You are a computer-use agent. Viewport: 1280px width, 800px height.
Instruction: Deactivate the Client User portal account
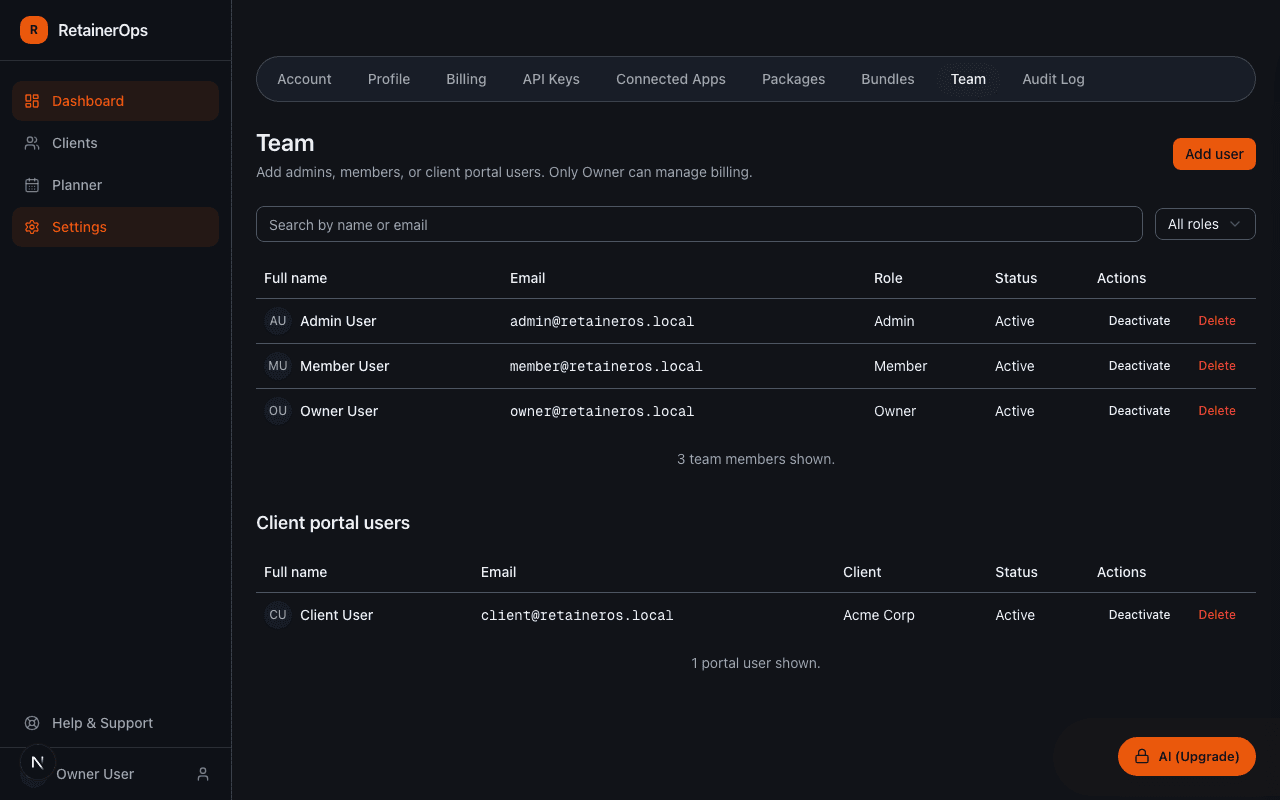tap(1139, 615)
